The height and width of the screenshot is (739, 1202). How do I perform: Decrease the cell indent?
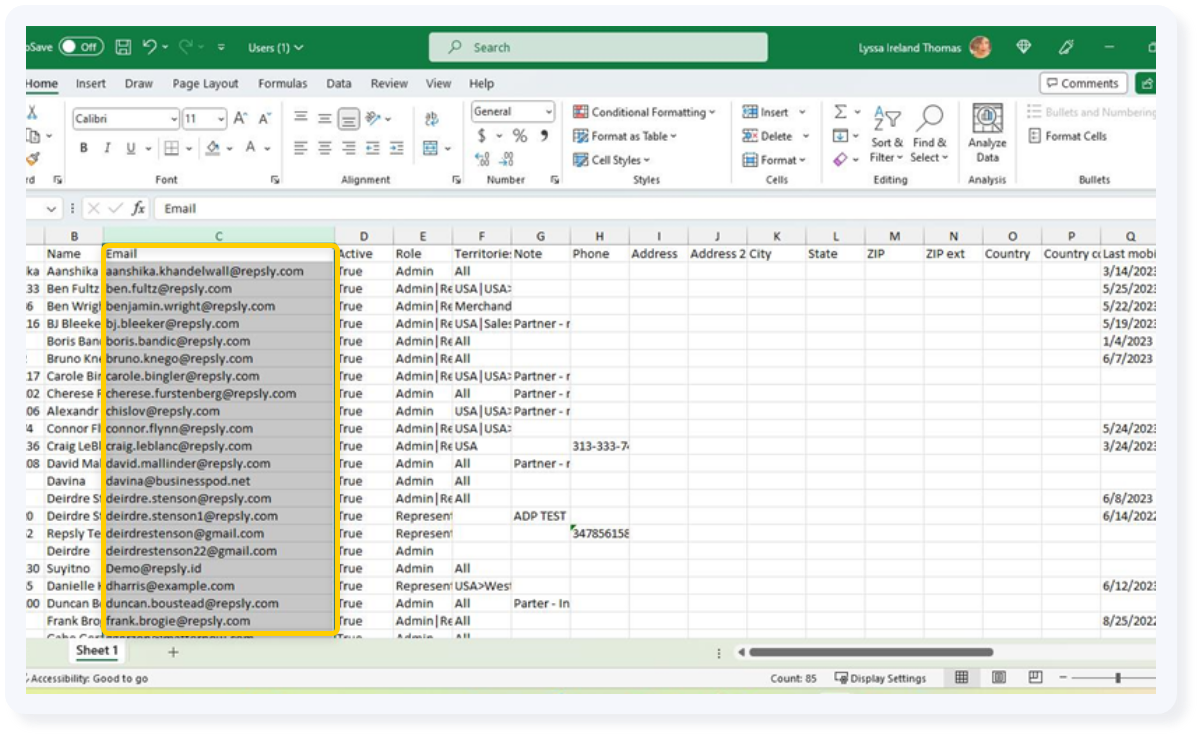coord(373,148)
